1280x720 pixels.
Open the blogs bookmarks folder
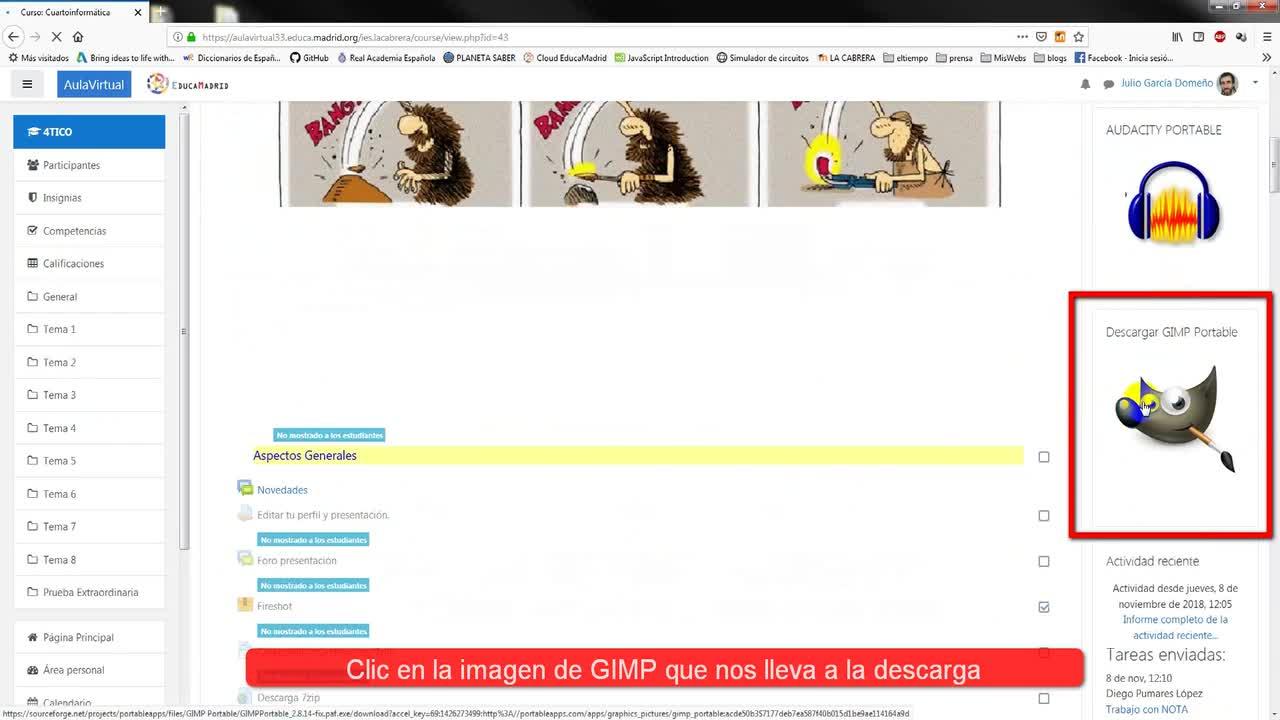point(1050,58)
